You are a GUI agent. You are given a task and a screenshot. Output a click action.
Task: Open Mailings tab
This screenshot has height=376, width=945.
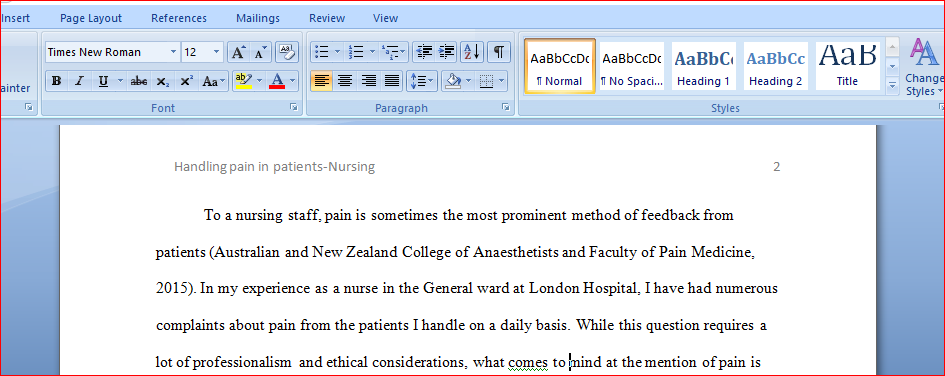258,18
